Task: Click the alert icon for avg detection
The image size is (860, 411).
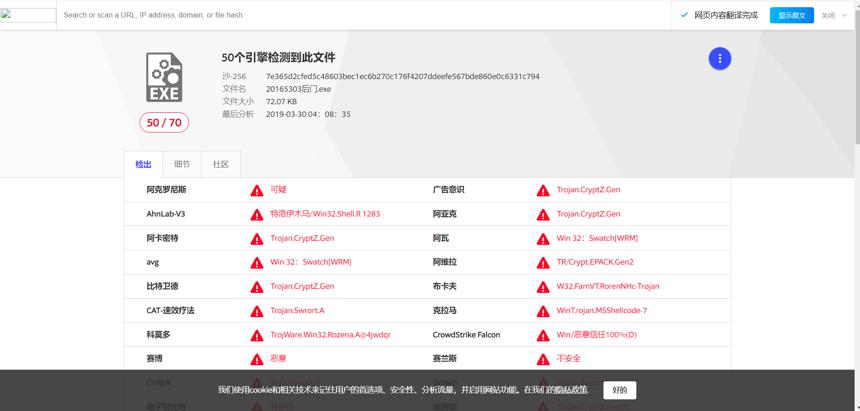Action: pyautogui.click(x=257, y=262)
